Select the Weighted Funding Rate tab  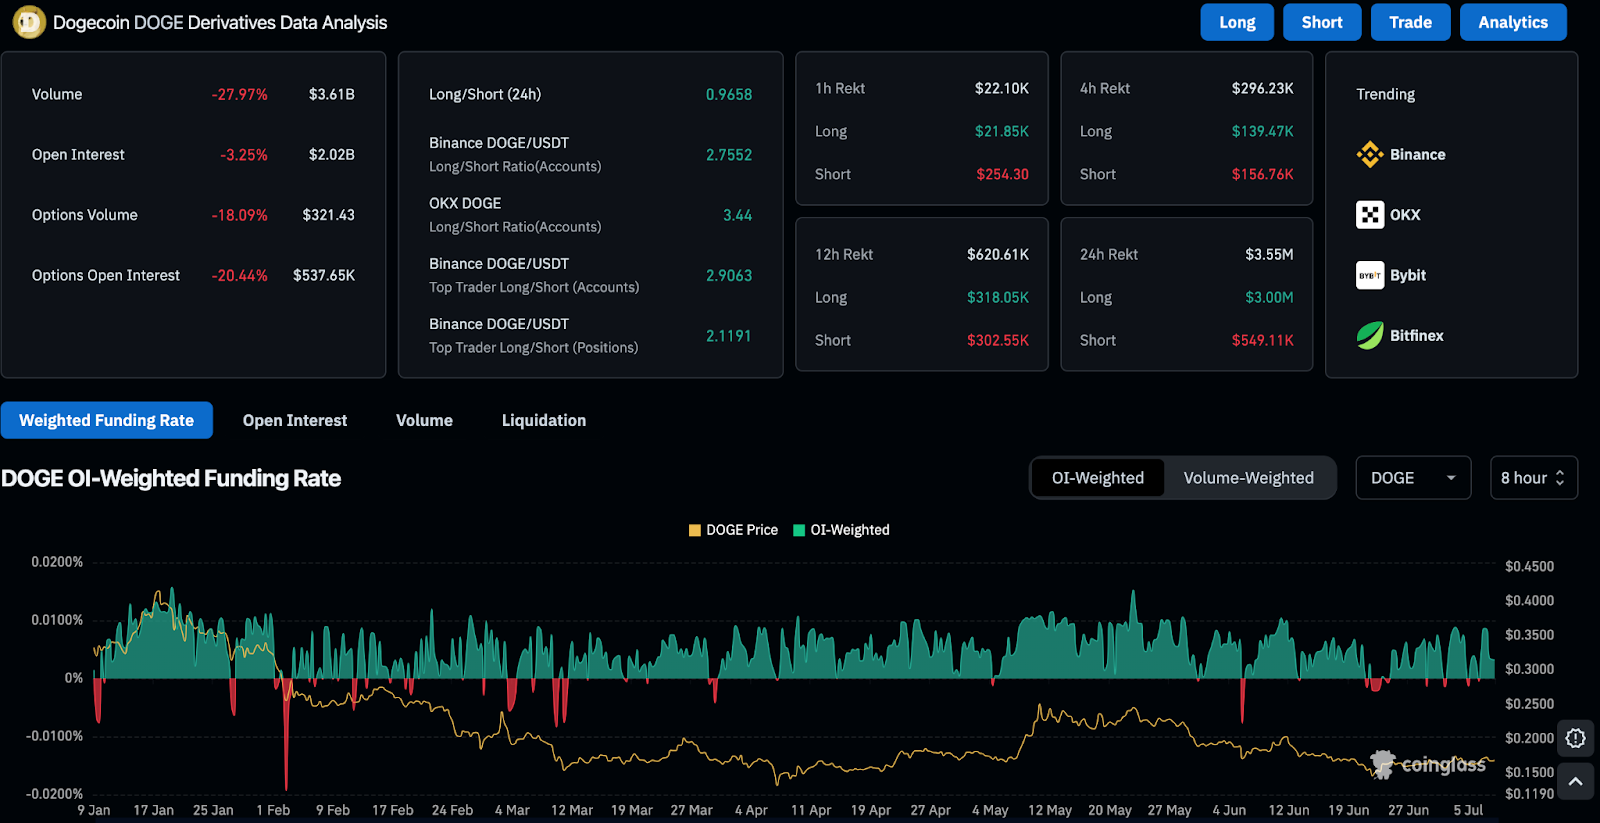click(x=107, y=421)
